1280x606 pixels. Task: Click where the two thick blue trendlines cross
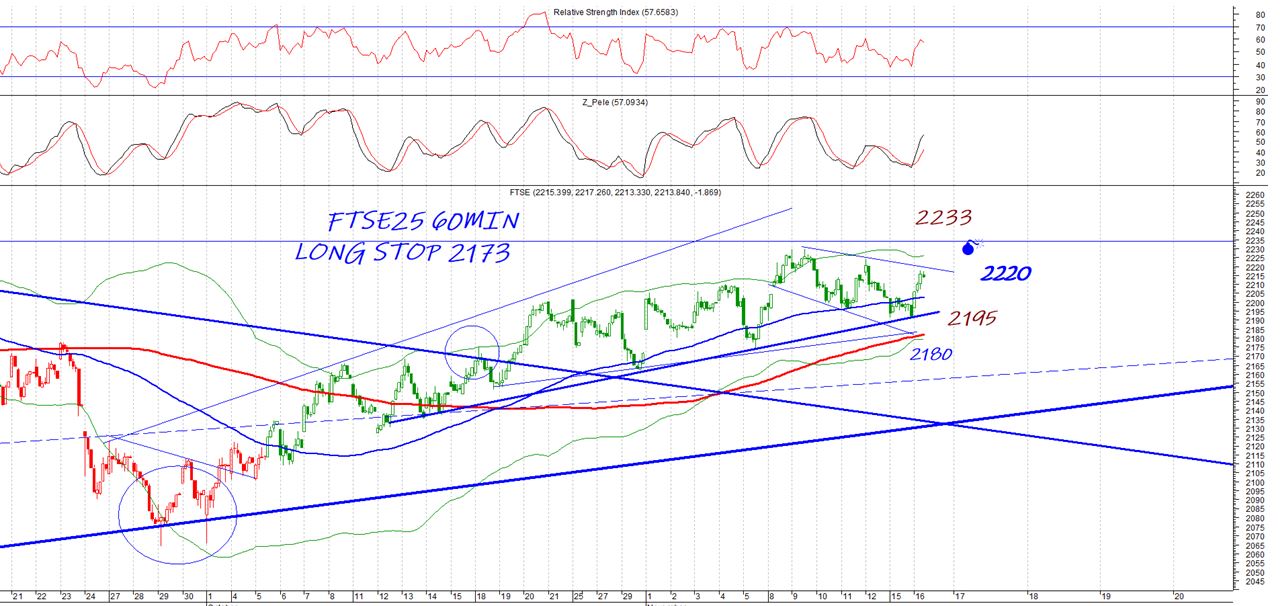(x=943, y=423)
